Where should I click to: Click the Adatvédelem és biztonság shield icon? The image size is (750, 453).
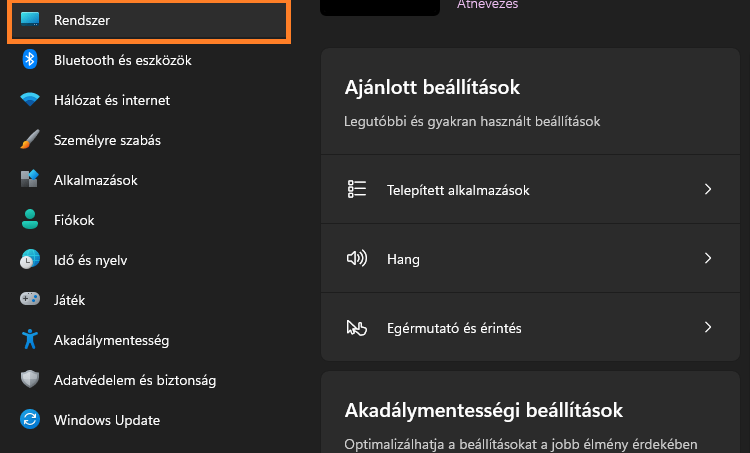30,380
